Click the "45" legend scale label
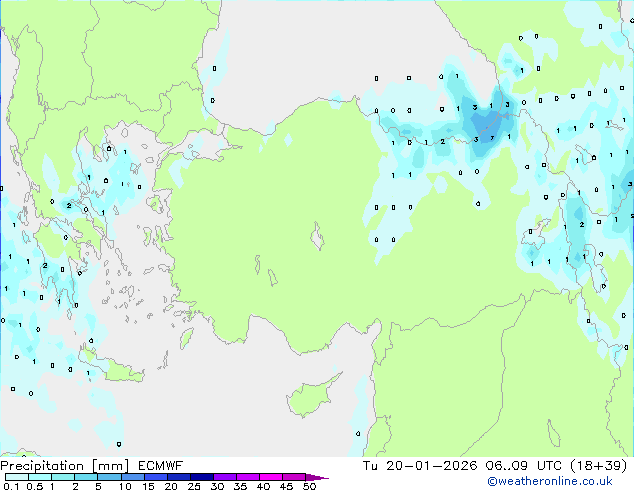Image resolution: width=634 pixels, height=490 pixels. click(x=286, y=486)
